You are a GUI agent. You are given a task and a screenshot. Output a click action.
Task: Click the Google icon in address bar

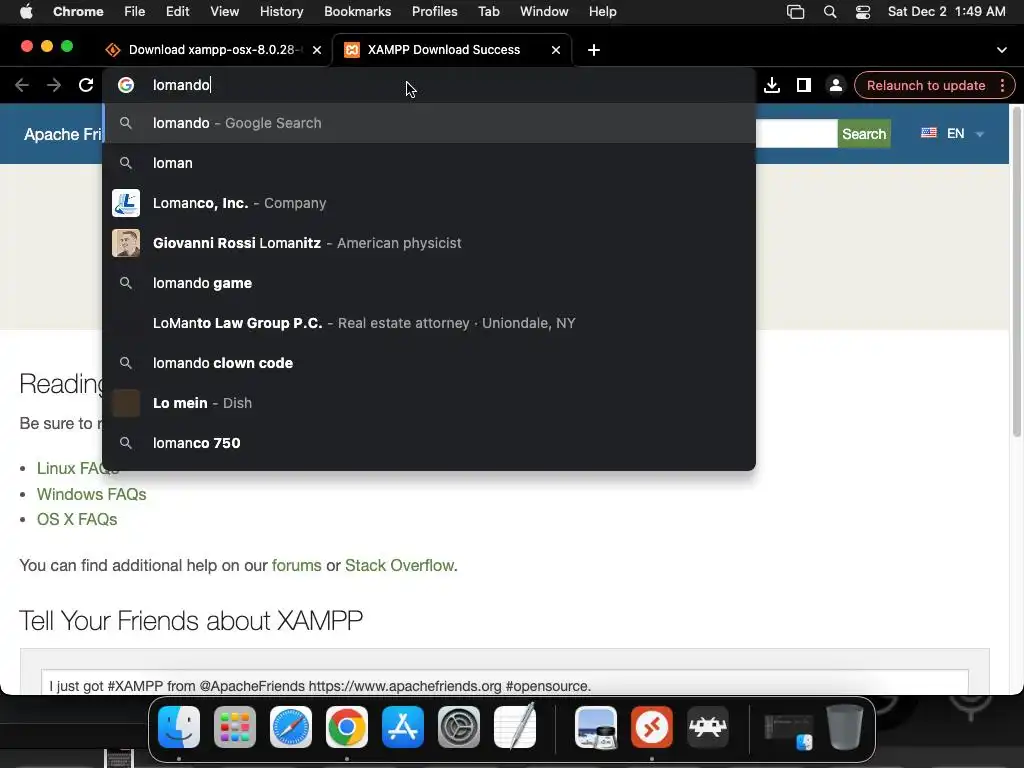tap(126, 85)
